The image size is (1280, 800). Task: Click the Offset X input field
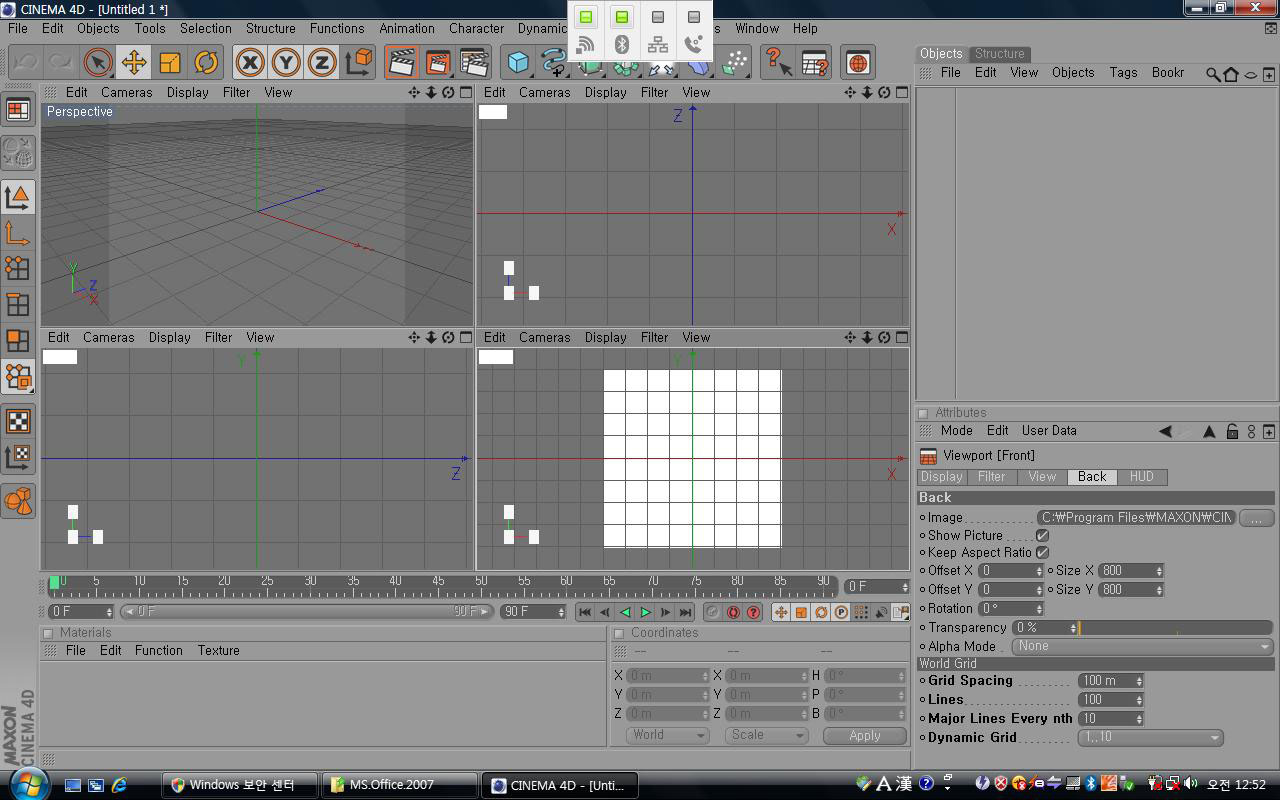(x=1011, y=570)
